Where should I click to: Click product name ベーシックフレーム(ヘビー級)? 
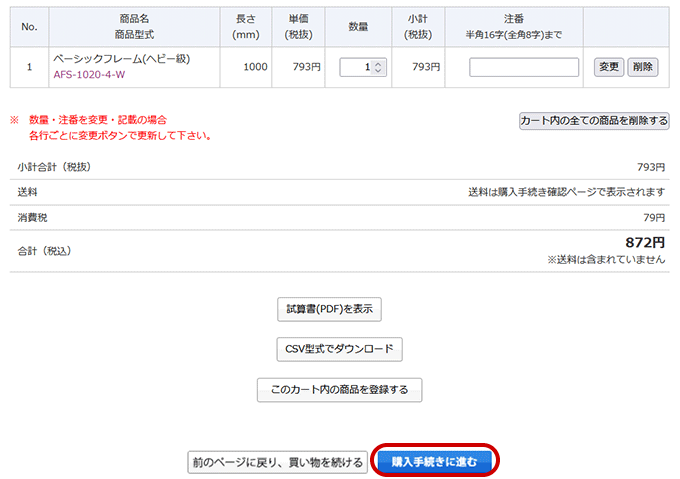coord(121,59)
